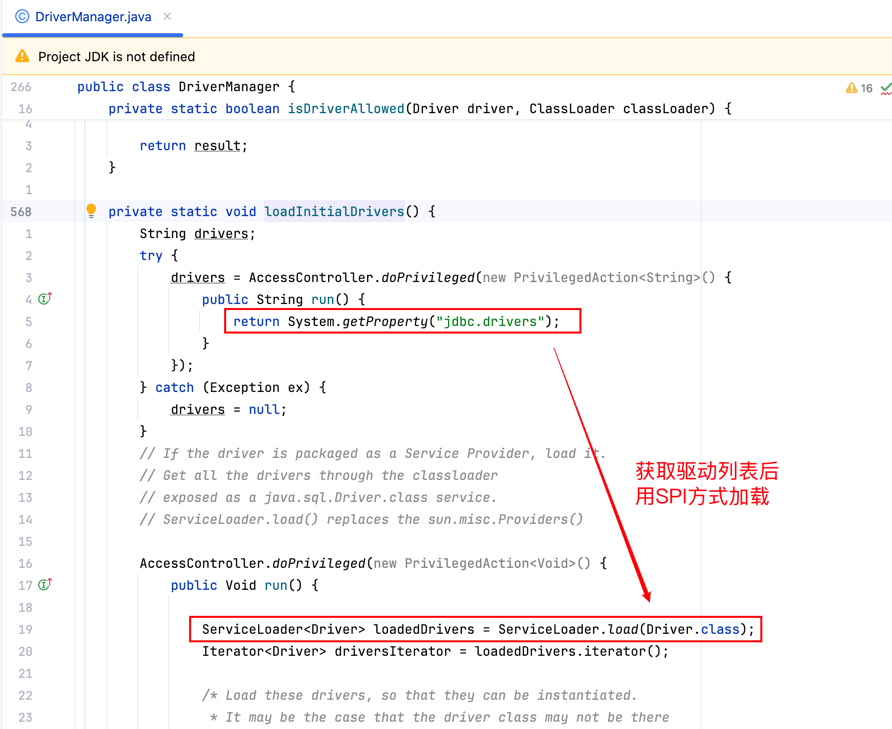Close the DriverManager.java tab
Screen dimensions: 892x729
tap(167, 17)
